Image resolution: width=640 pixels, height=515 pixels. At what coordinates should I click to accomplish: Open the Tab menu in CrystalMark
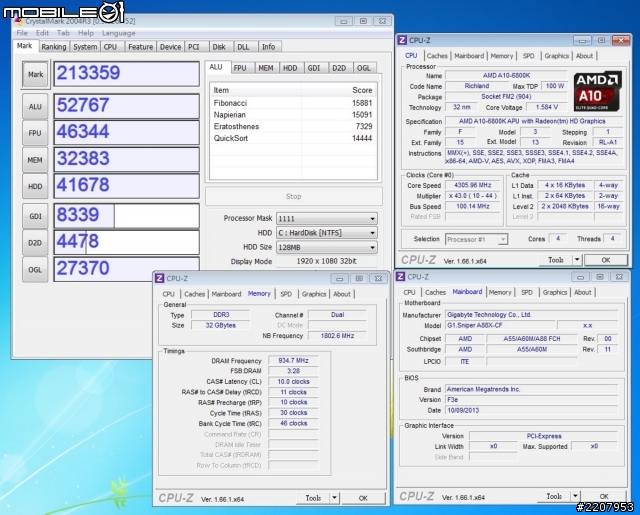pyautogui.click(x=63, y=33)
